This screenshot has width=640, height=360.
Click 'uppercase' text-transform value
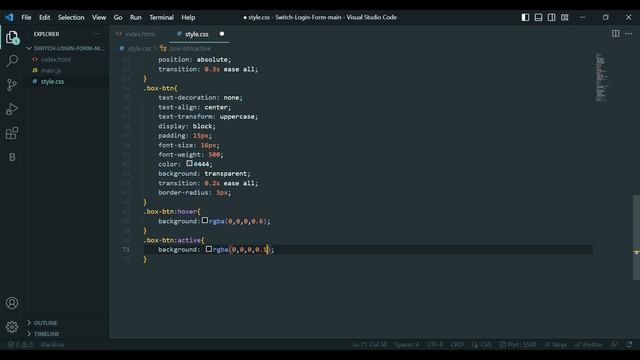pyautogui.click(x=237, y=116)
